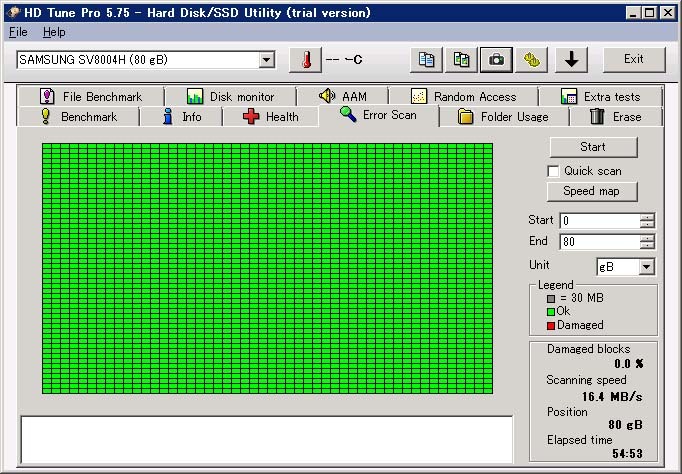Copy info to clipboard icon
This screenshot has width=682, height=474.
tap(426, 60)
